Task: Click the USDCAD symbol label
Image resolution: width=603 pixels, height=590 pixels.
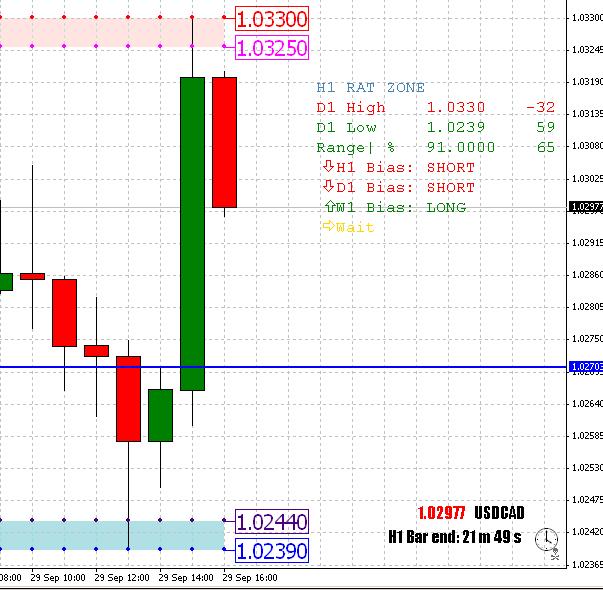Action: (499, 513)
